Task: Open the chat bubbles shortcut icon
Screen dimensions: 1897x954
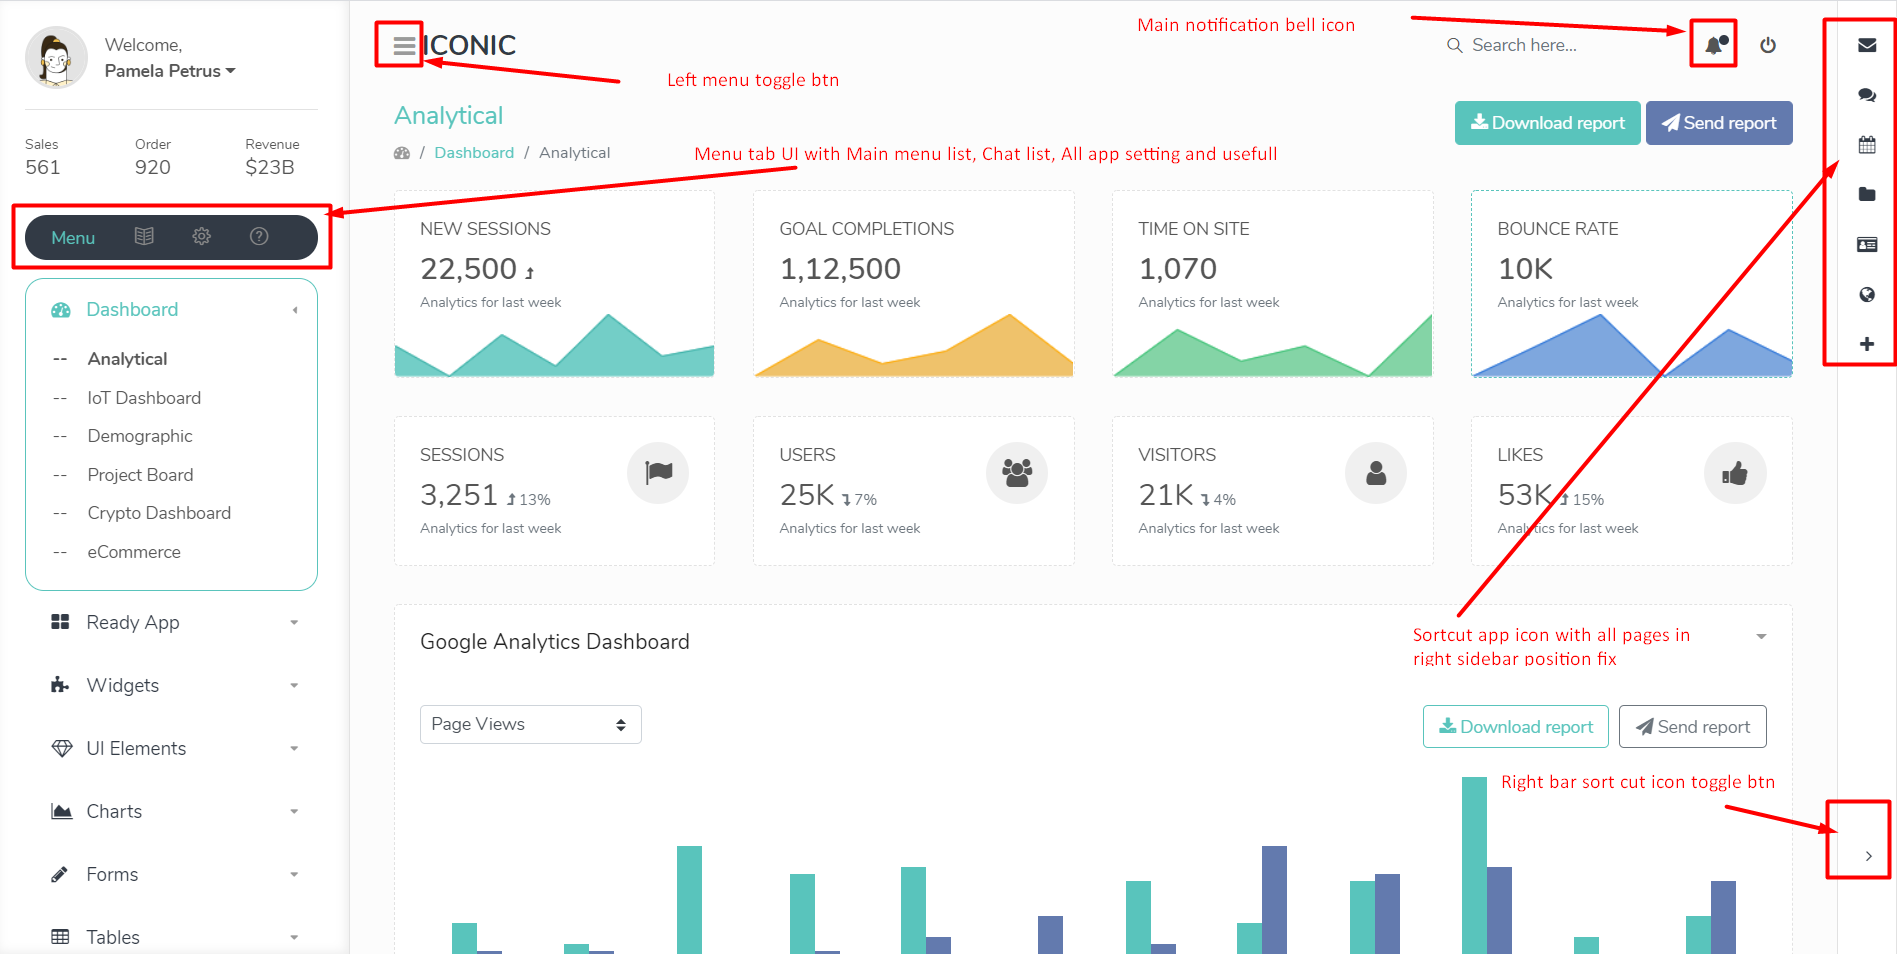Action: coord(1866,95)
